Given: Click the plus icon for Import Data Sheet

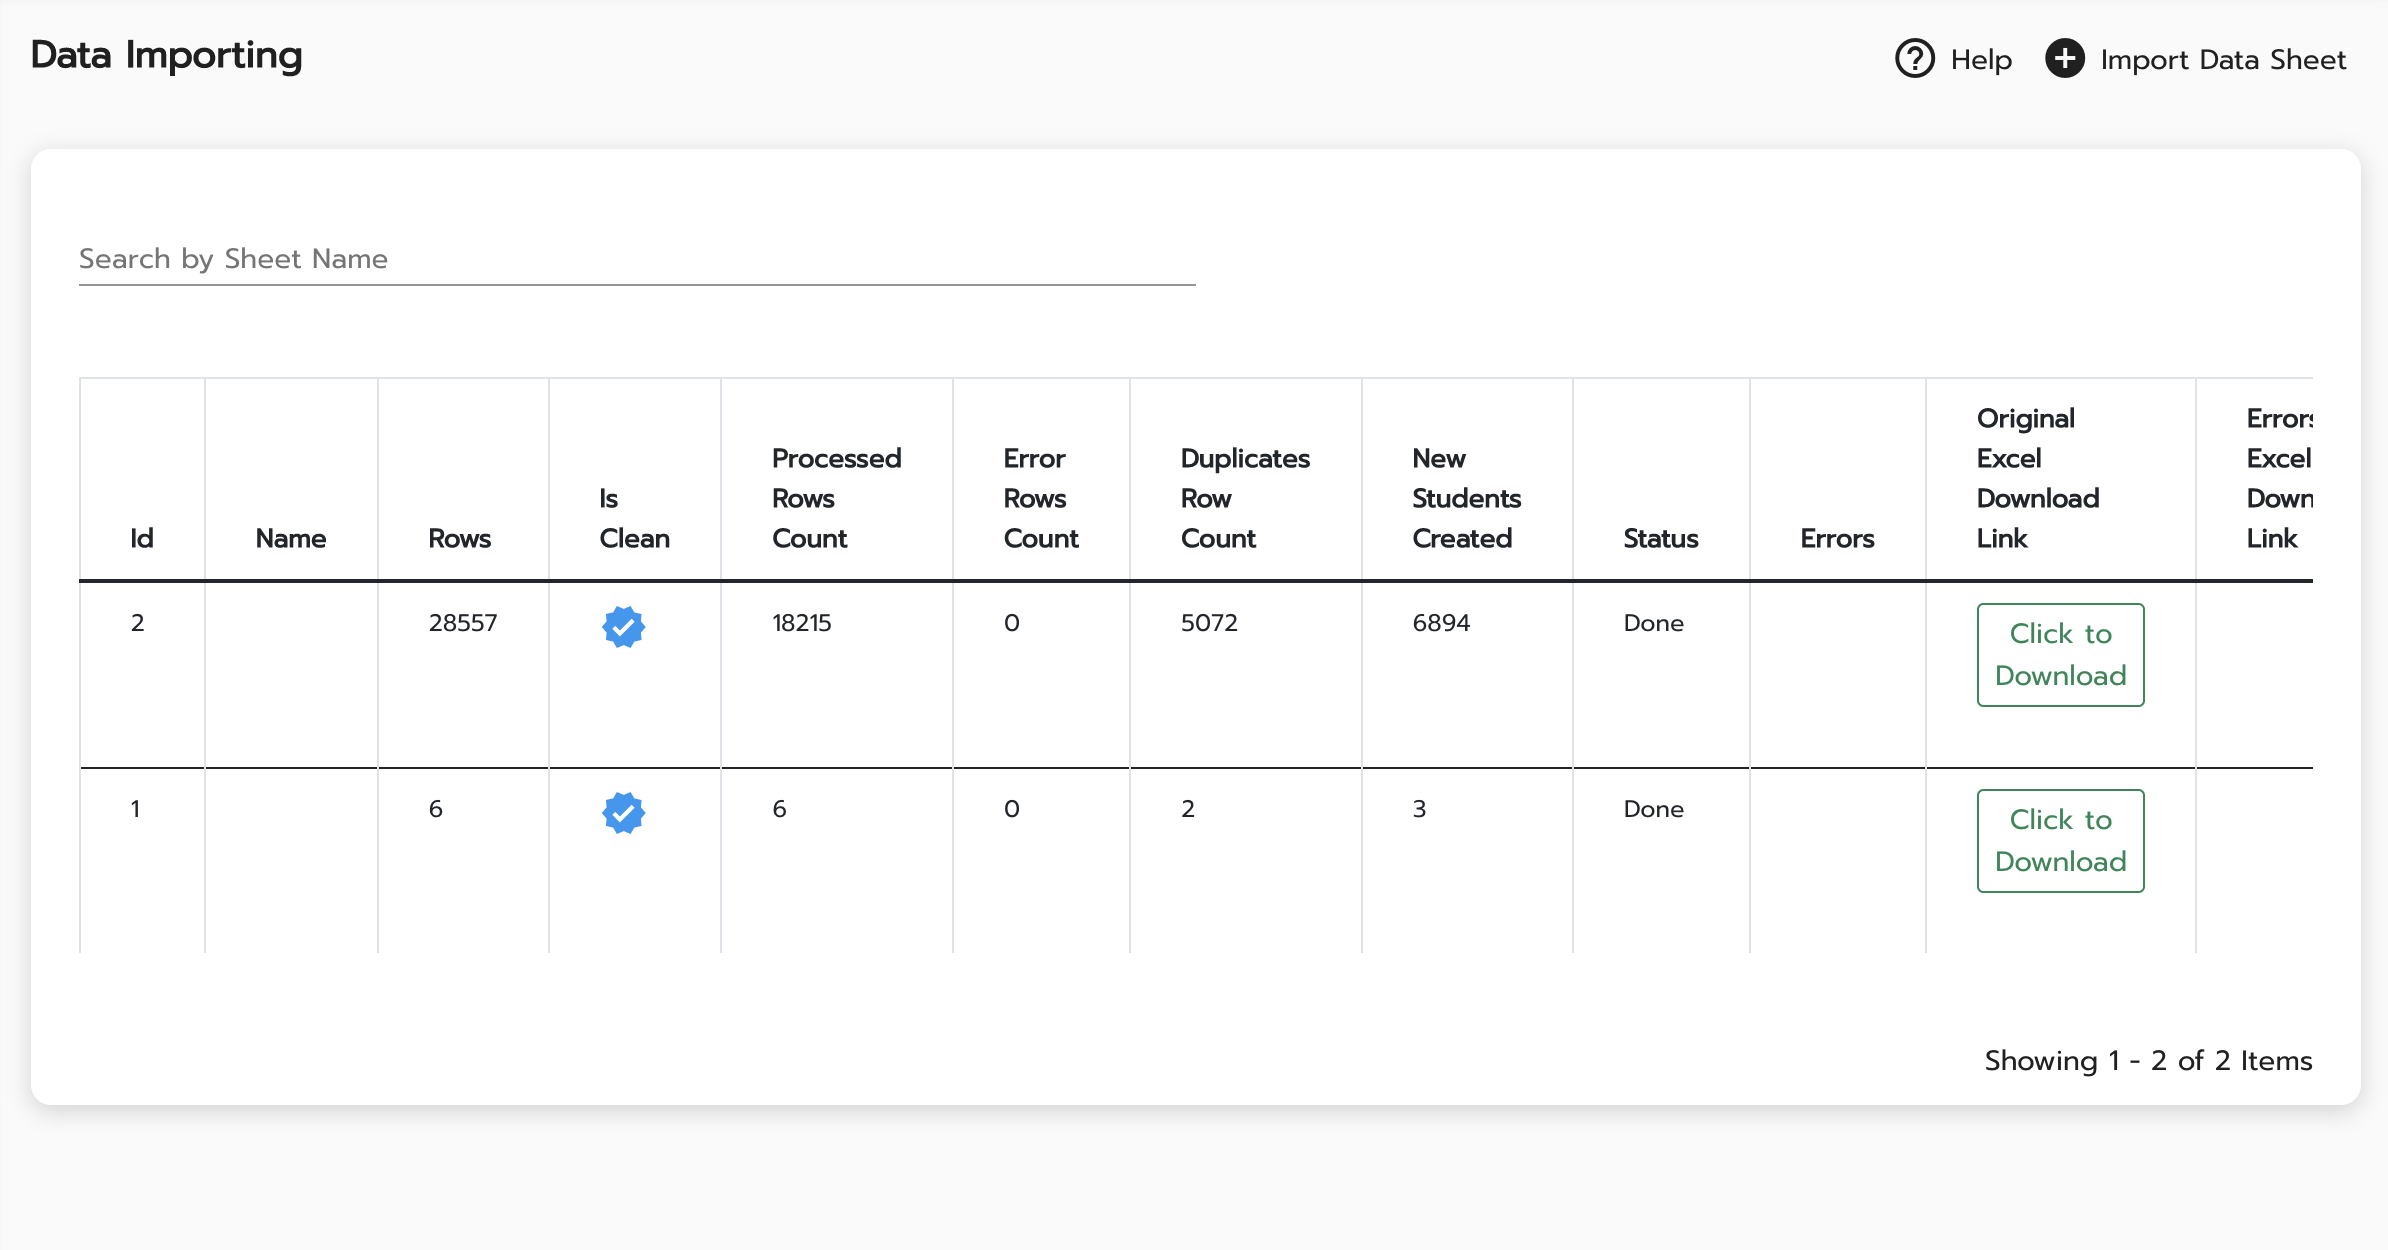Looking at the screenshot, I should pyautogui.click(x=2064, y=59).
